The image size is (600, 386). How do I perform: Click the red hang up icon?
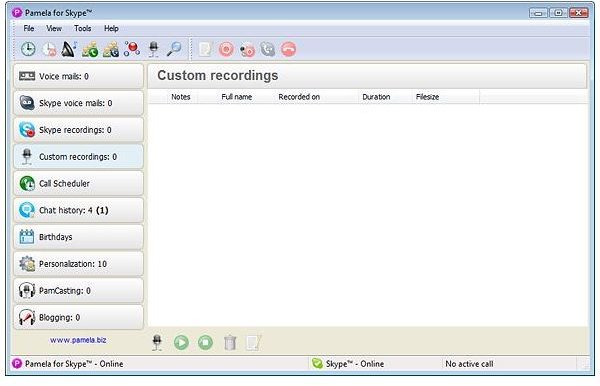[x=289, y=49]
